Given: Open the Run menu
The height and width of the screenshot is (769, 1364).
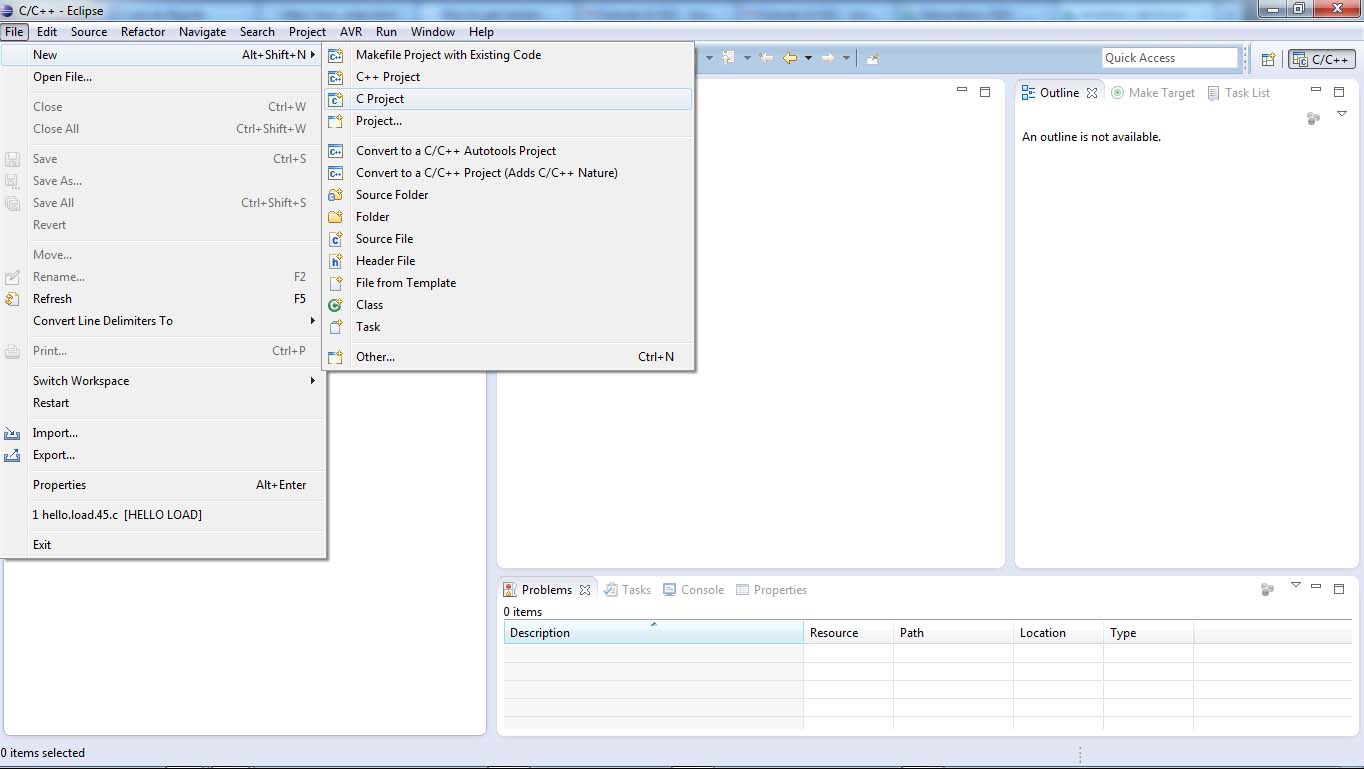Looking at the screenshot, I should 386,32.
